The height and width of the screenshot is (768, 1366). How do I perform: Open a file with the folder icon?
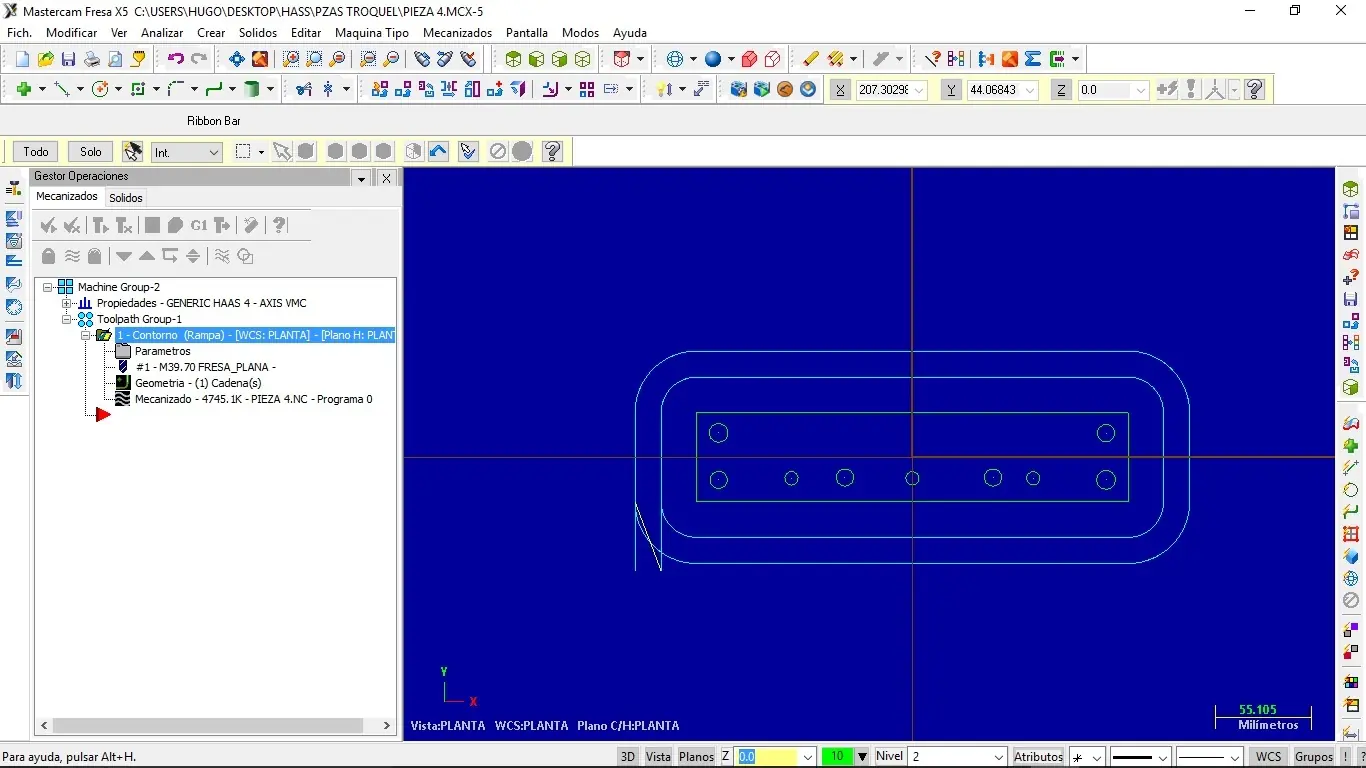pyautogui.click(x=45, y=60)
